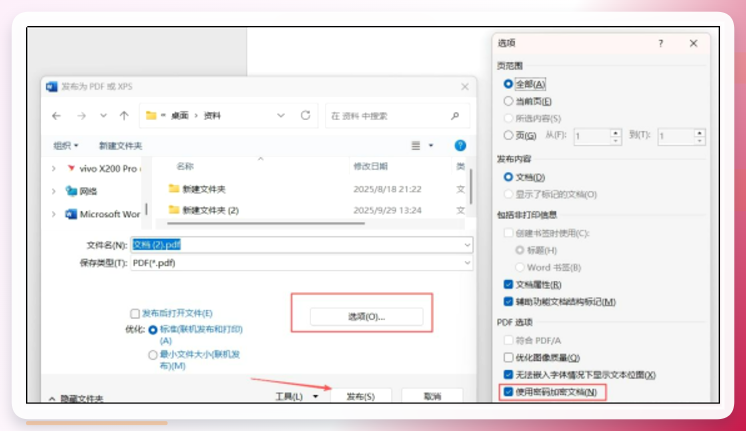Select 文档(D) publish content radio
746x431 pixels.
point(508,177)
